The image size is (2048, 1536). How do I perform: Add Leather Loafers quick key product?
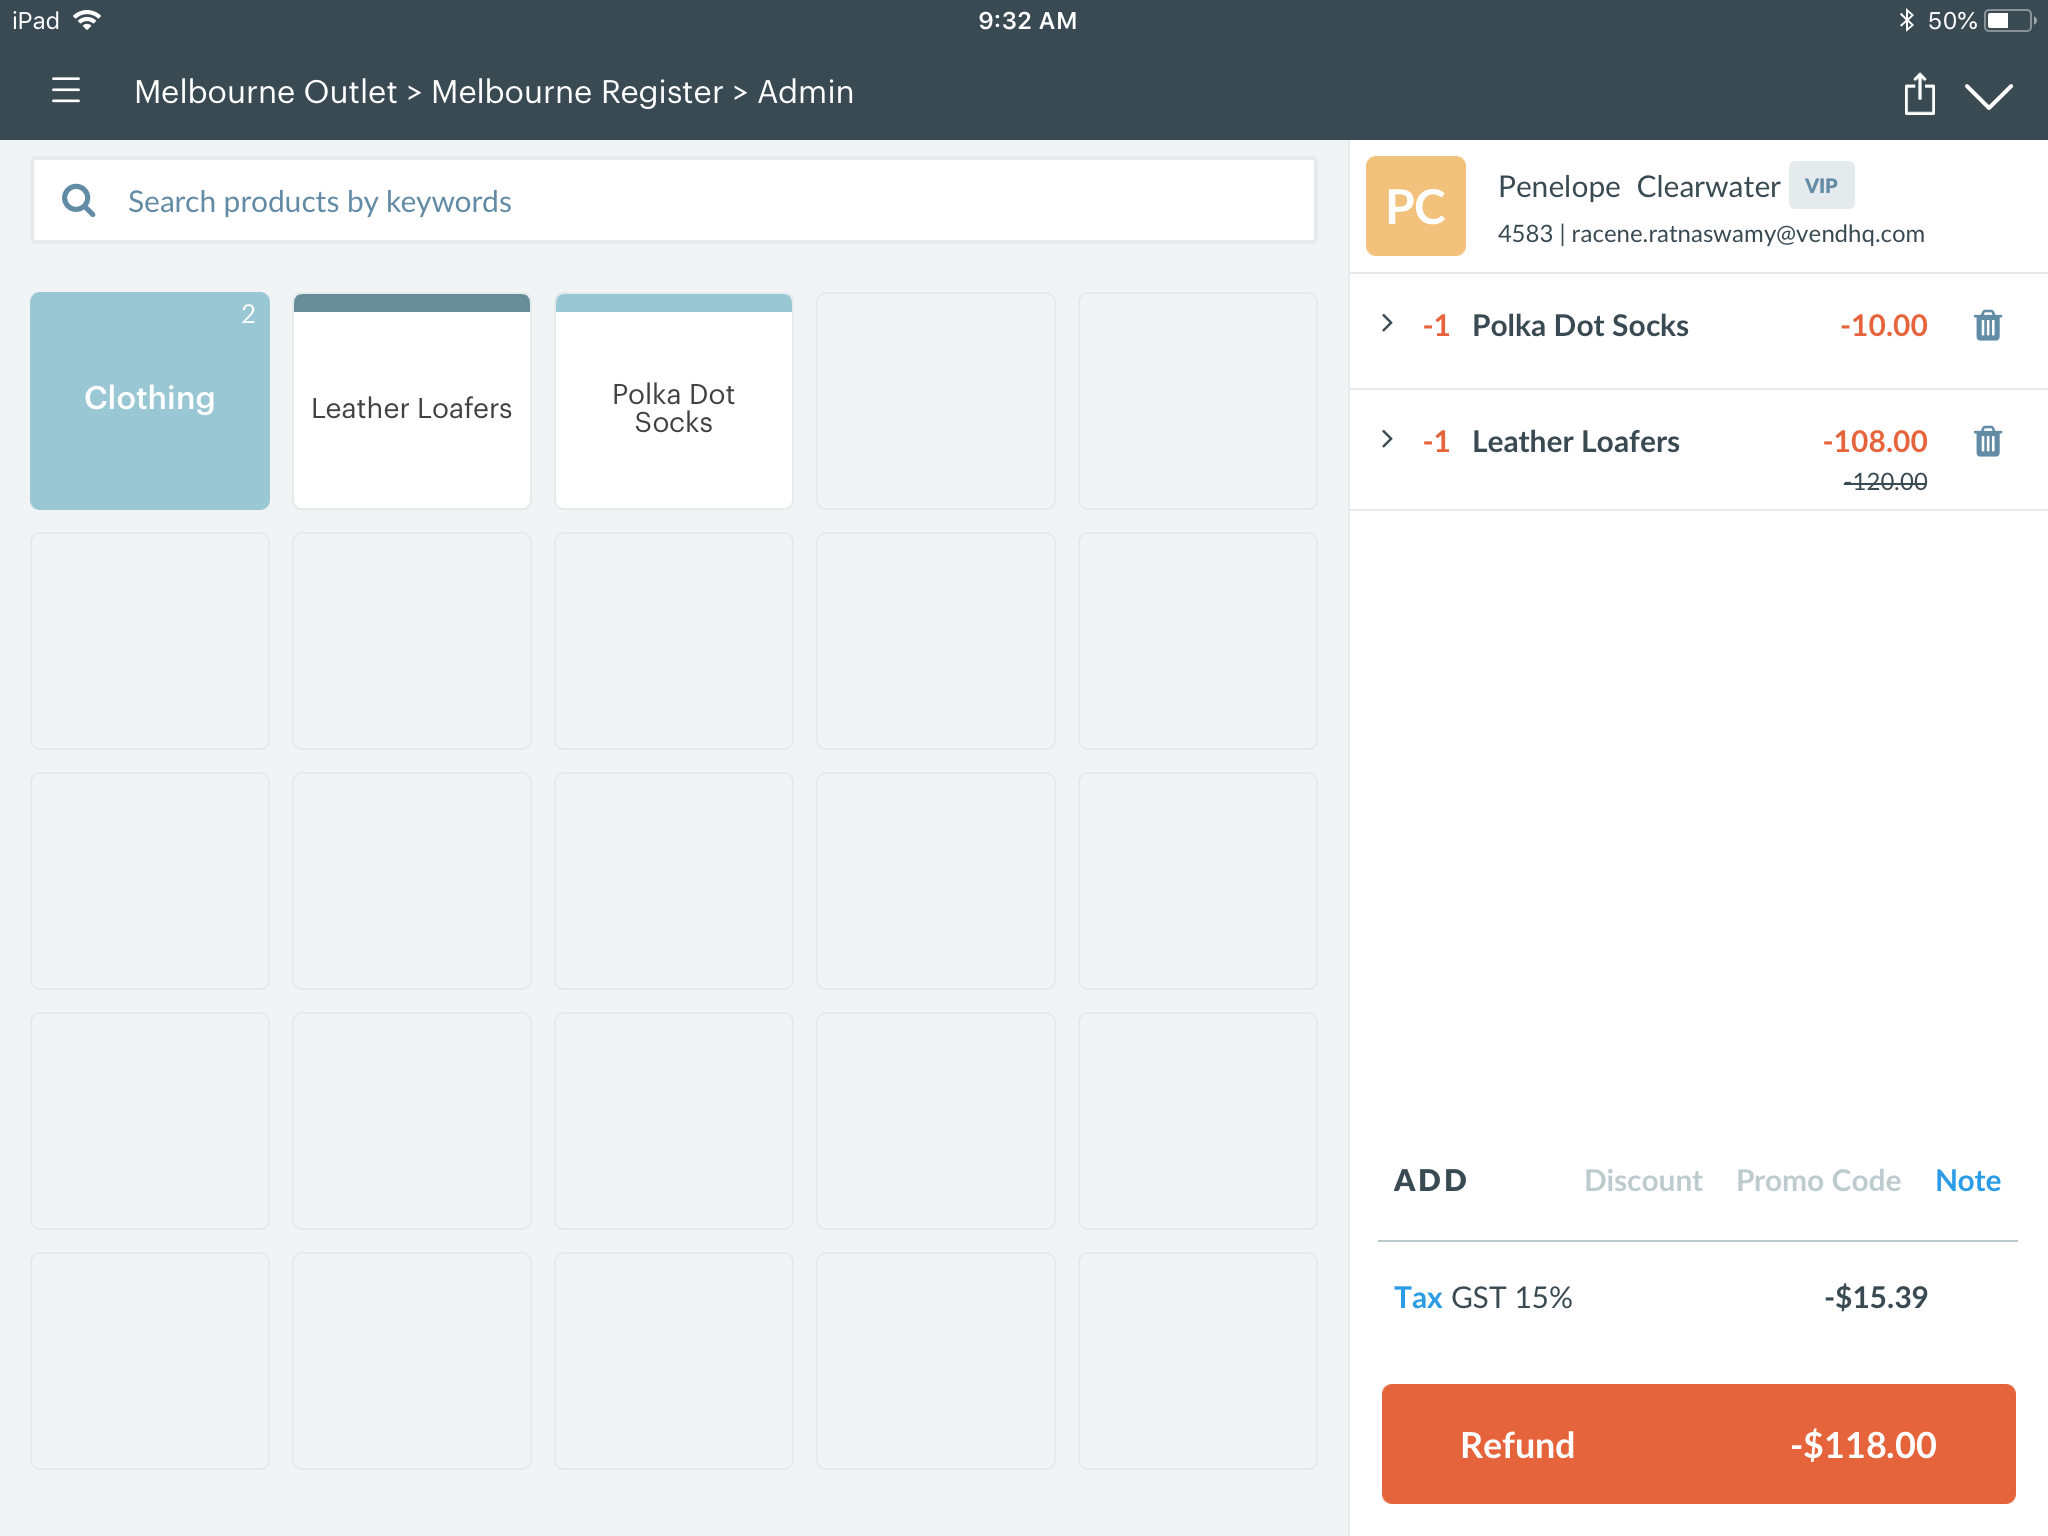[412, 402]
